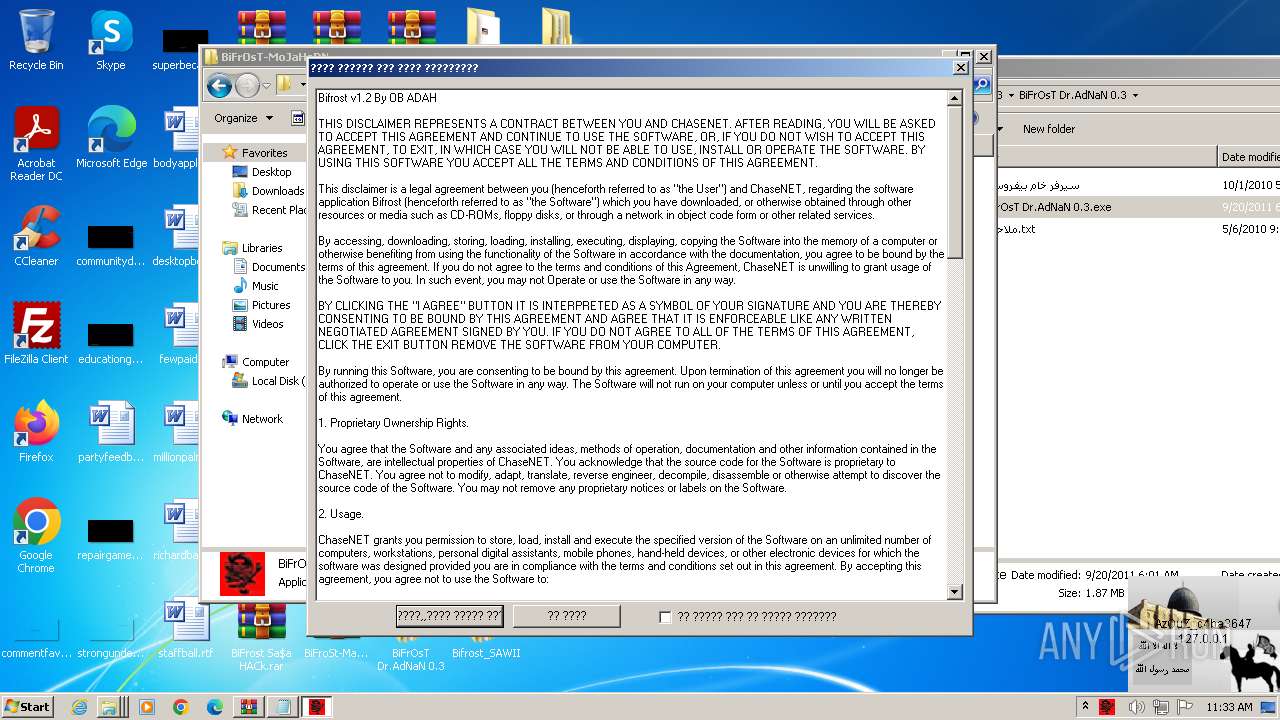Launch CCleaner from the desktop
Viewport: 1280px width, 720px height.
coord(36,237)
